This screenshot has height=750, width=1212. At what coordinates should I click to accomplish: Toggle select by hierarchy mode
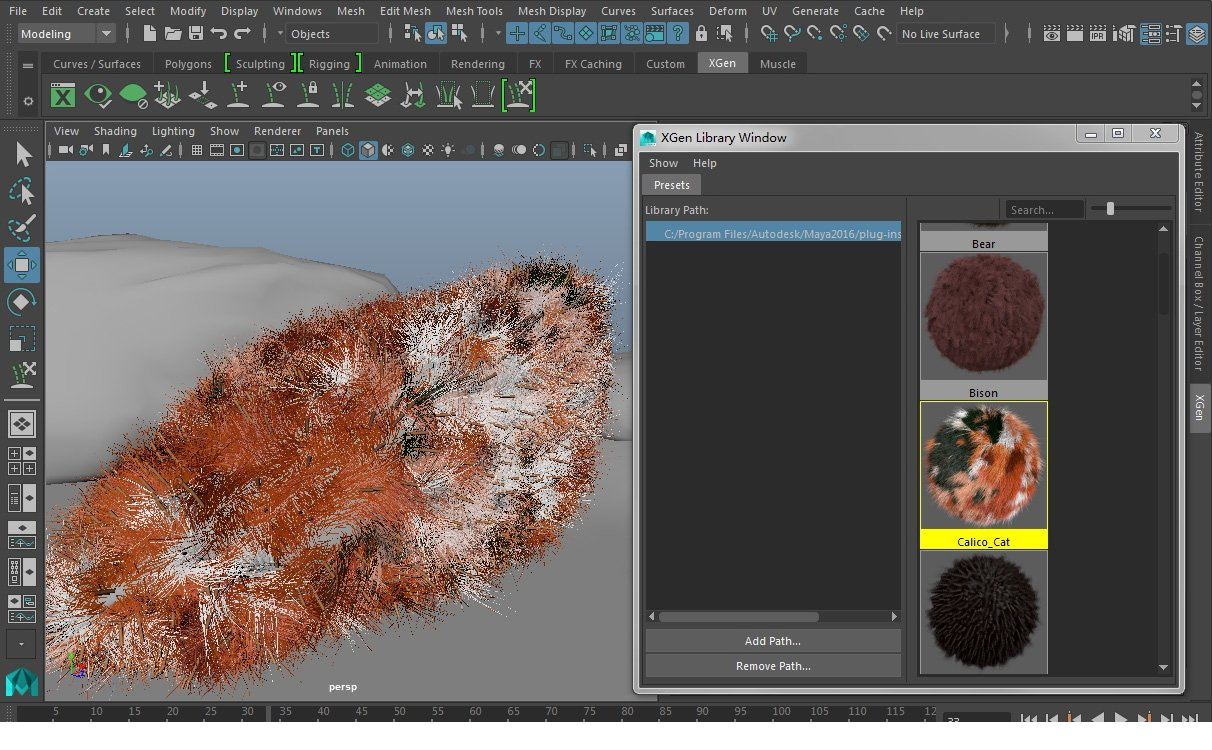coord(413,33)
